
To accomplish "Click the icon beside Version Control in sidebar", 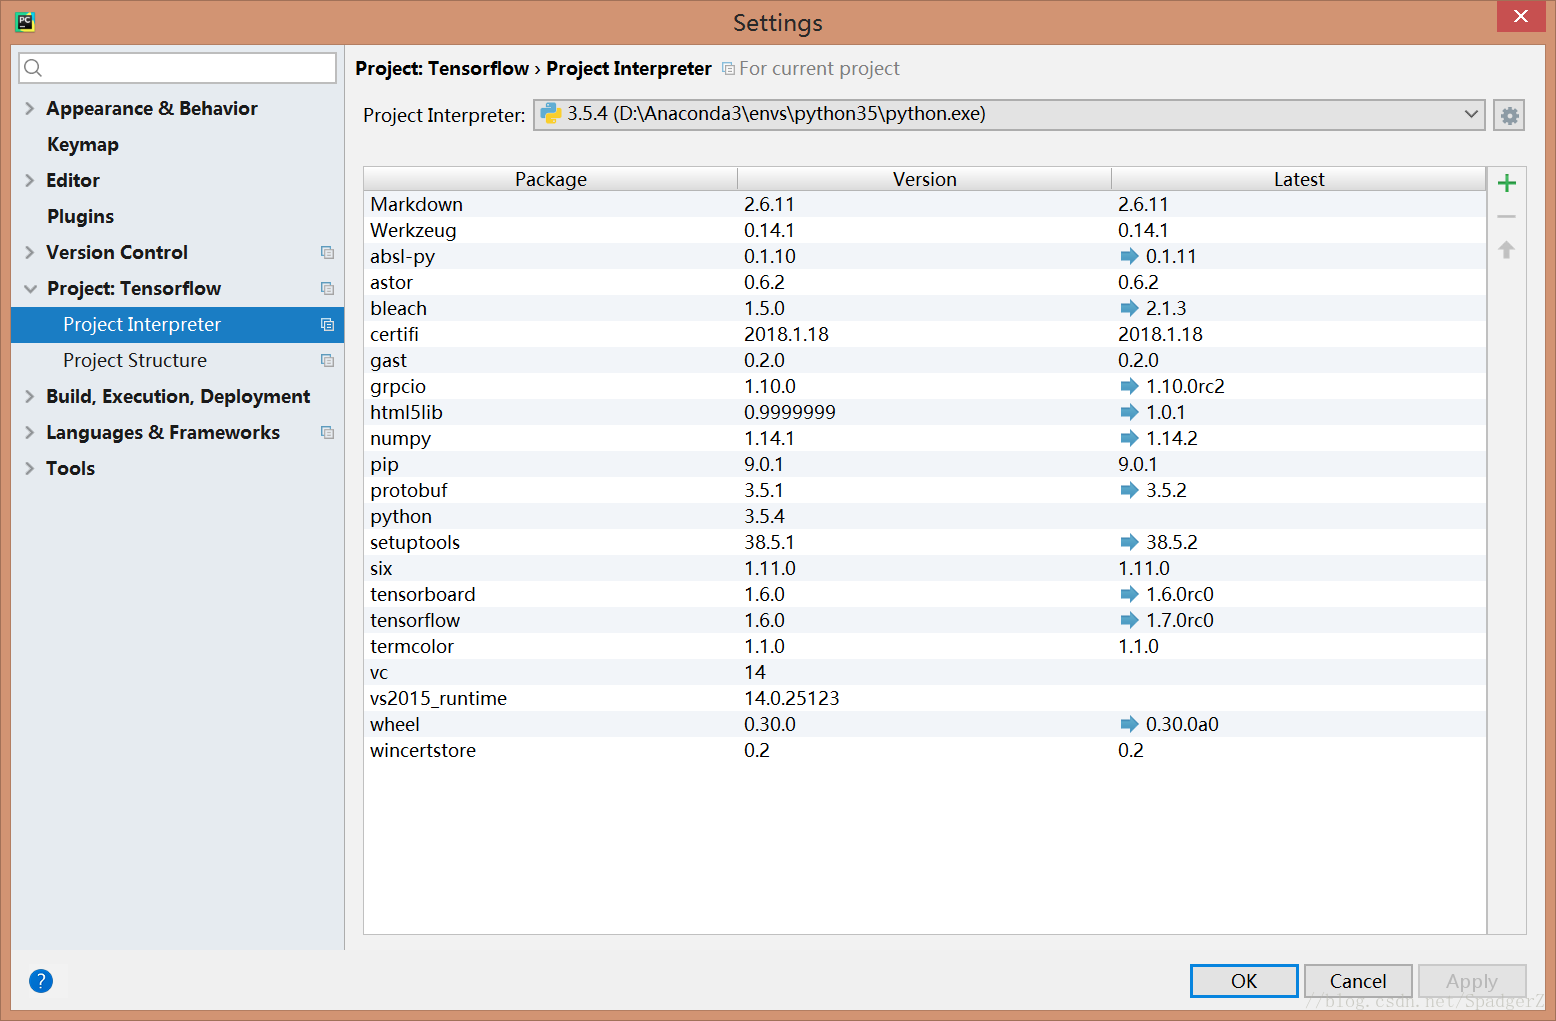I will pyautogui.click(x=327, y=252).
